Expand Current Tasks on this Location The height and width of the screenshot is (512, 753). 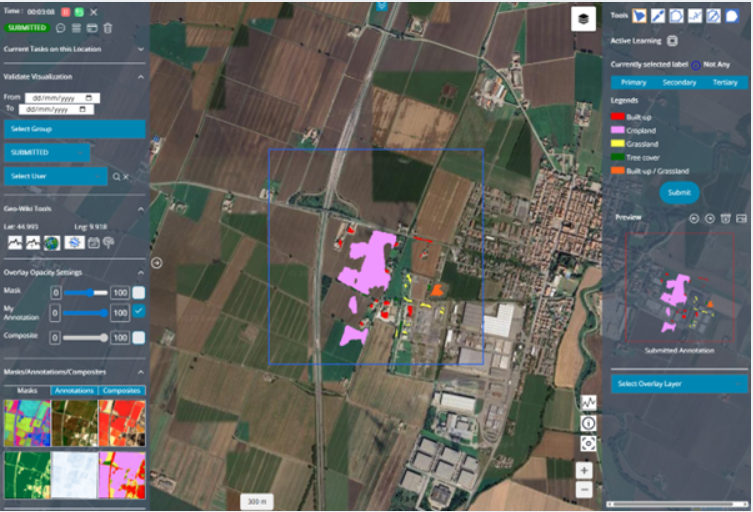tap(139, 48)
